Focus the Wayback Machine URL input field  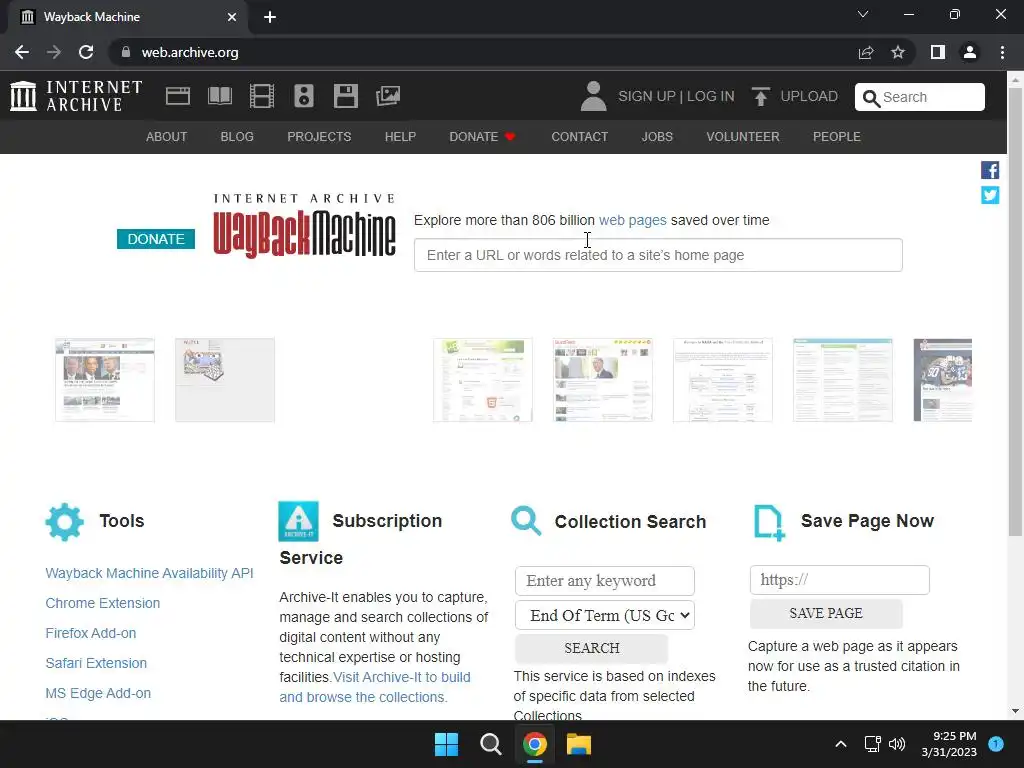click(x=658, y=255)
